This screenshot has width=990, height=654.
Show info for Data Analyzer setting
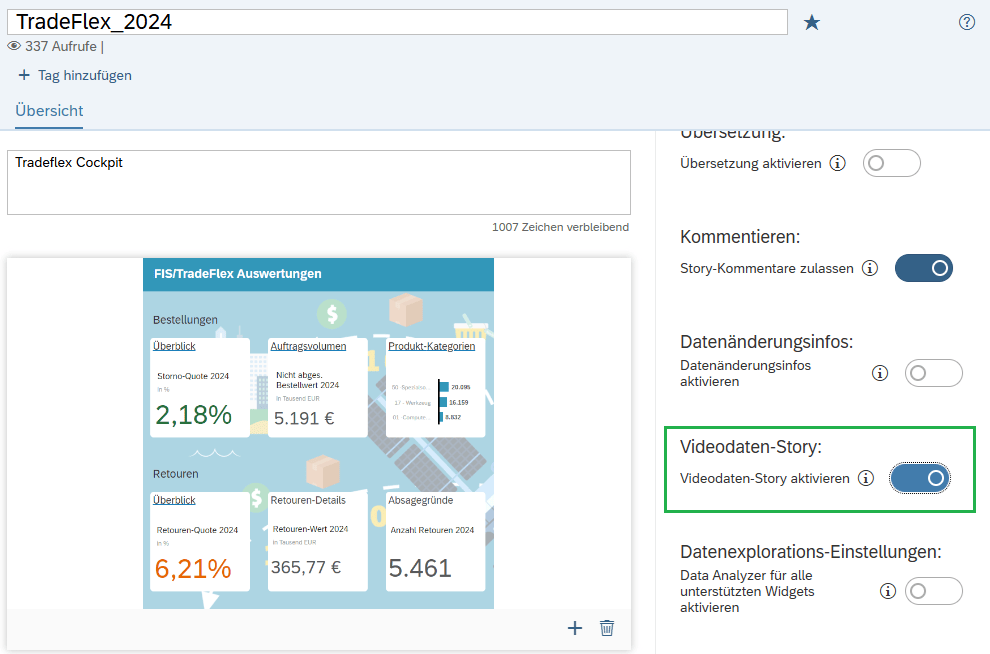pos(888,591)
